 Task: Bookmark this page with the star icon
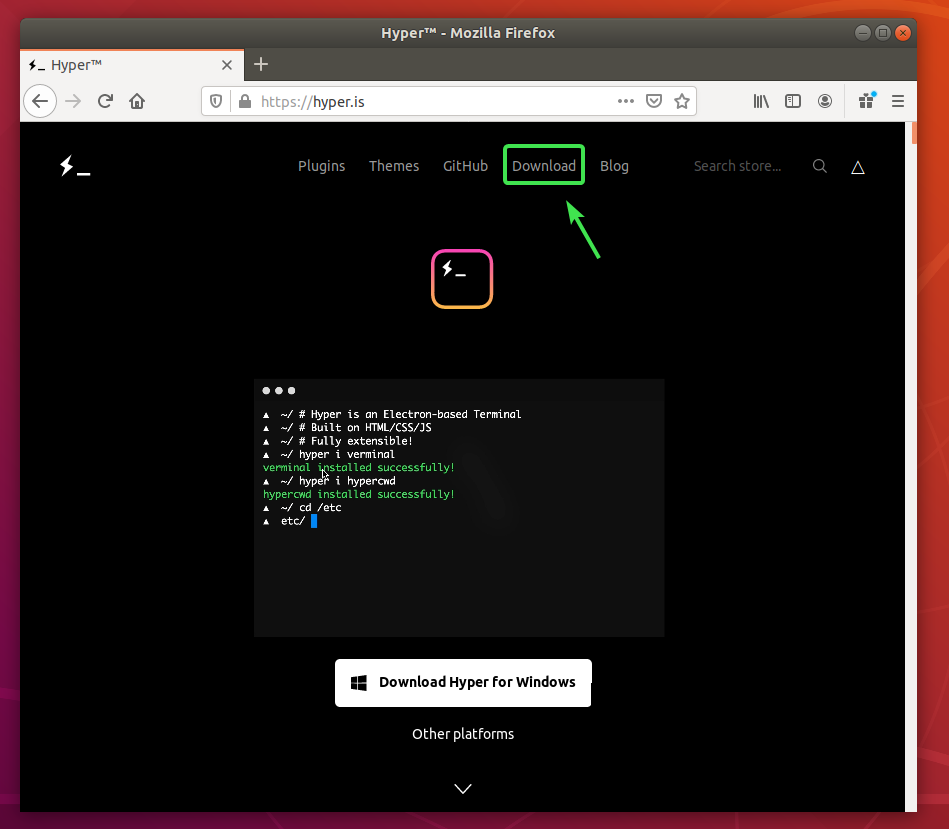coord(682,101)
